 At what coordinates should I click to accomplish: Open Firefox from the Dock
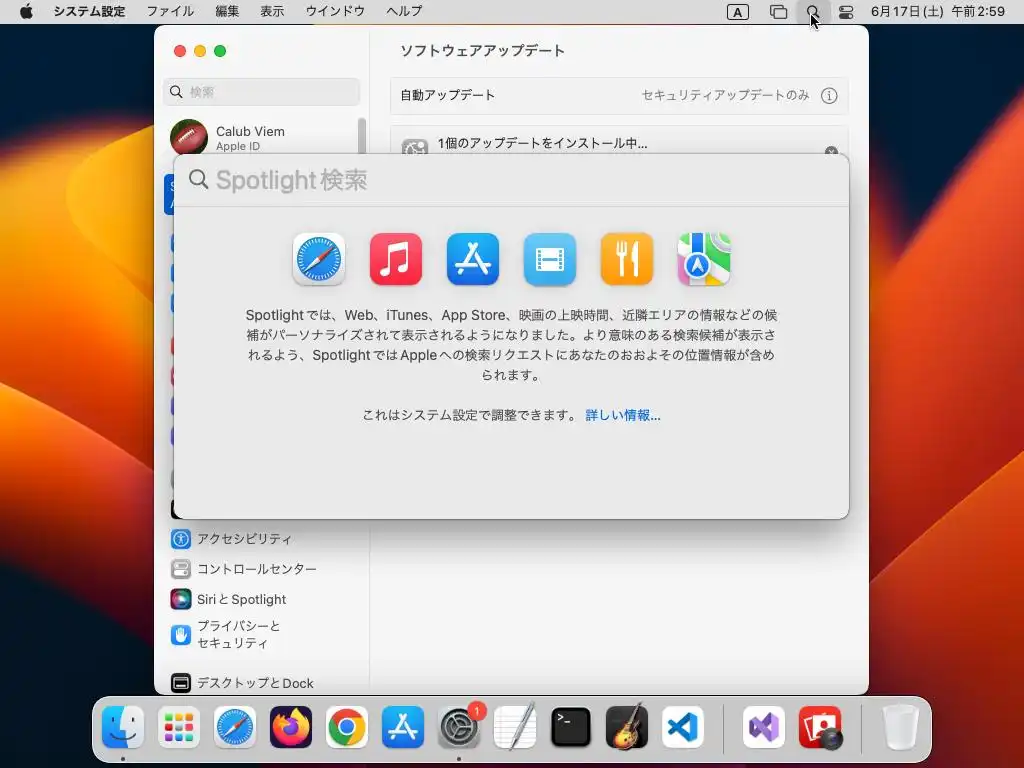click(291, 727)
